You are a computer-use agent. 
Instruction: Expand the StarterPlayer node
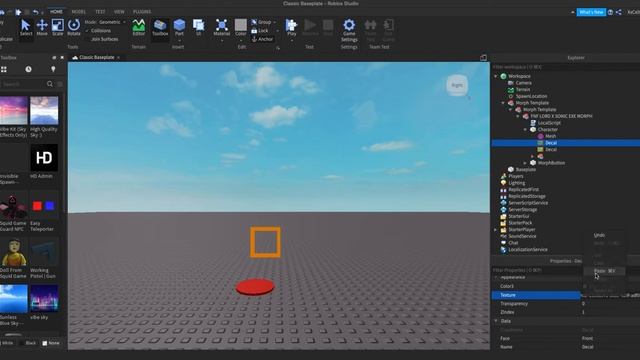[496, 229]
